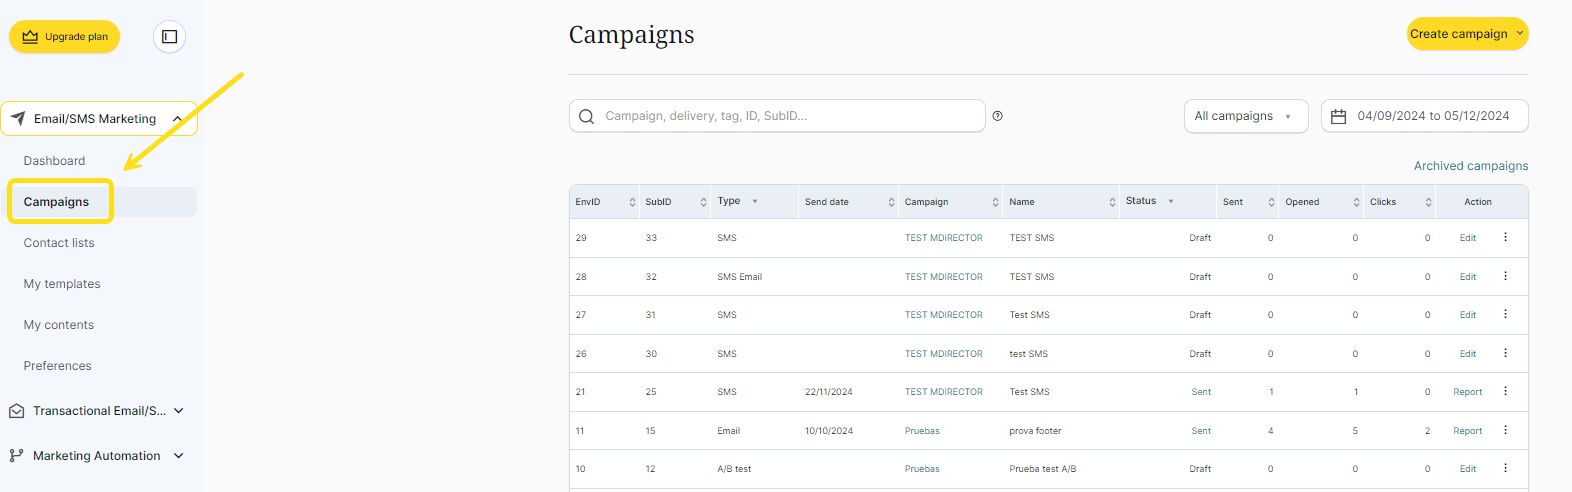
Task: Open Contact lists in the sidebar
Action: 59,243
